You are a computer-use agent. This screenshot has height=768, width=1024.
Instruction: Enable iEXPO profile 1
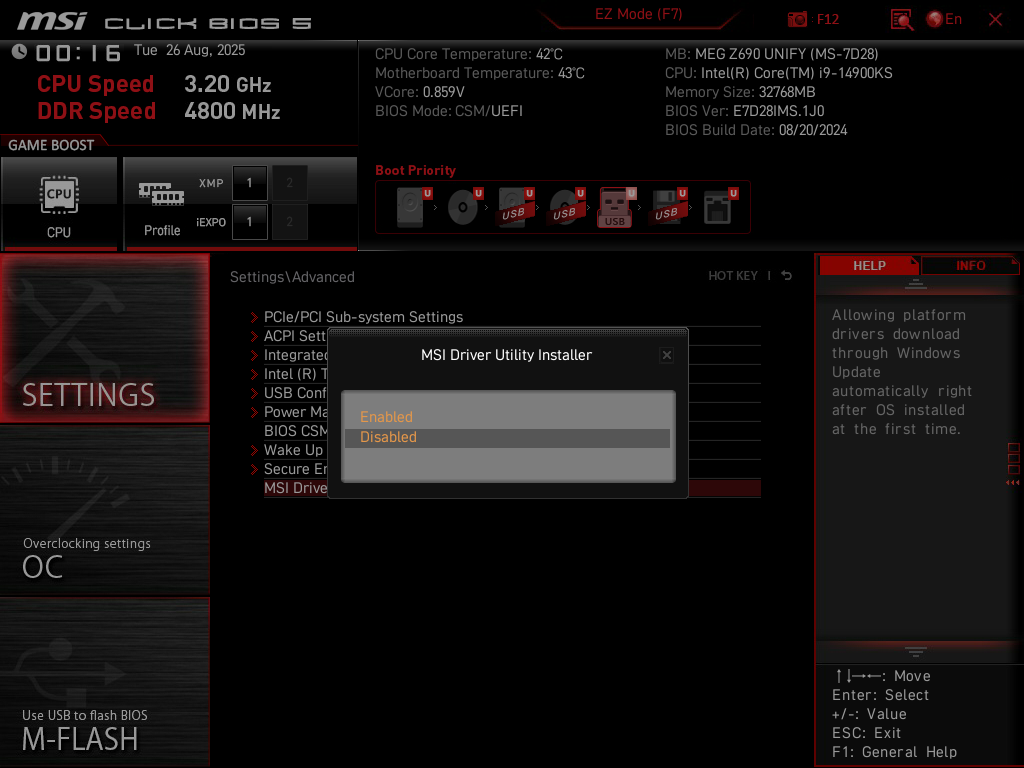click(x=249, y=222)
